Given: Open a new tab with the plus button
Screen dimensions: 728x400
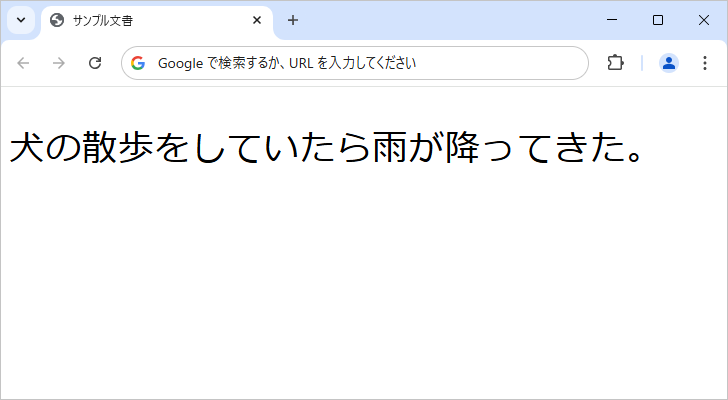Looking at the screenshot, I should coord(293,20).
